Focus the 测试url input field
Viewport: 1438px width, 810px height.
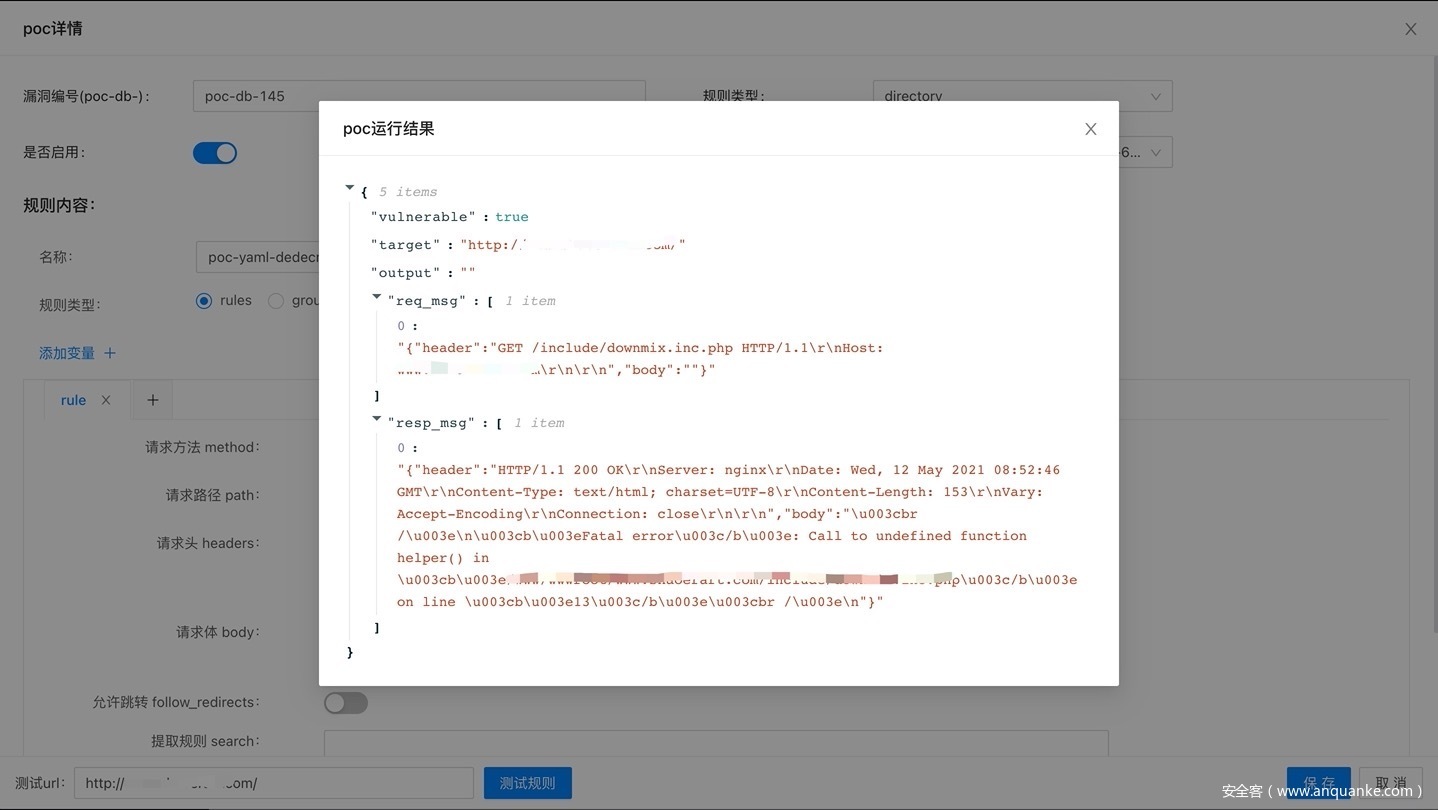(x=273, y=783)
